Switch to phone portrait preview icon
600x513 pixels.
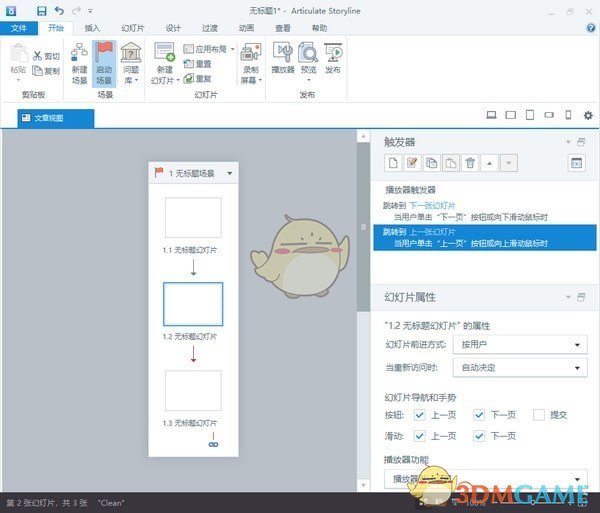point(568,115)
